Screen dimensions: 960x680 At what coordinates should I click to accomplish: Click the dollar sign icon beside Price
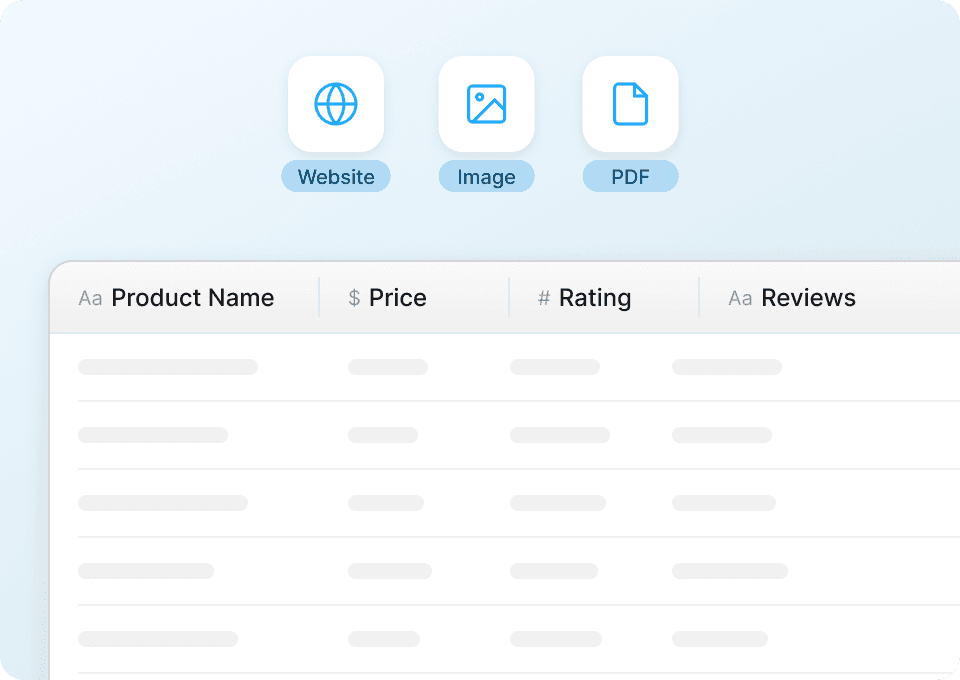click(x=354, y=298)
